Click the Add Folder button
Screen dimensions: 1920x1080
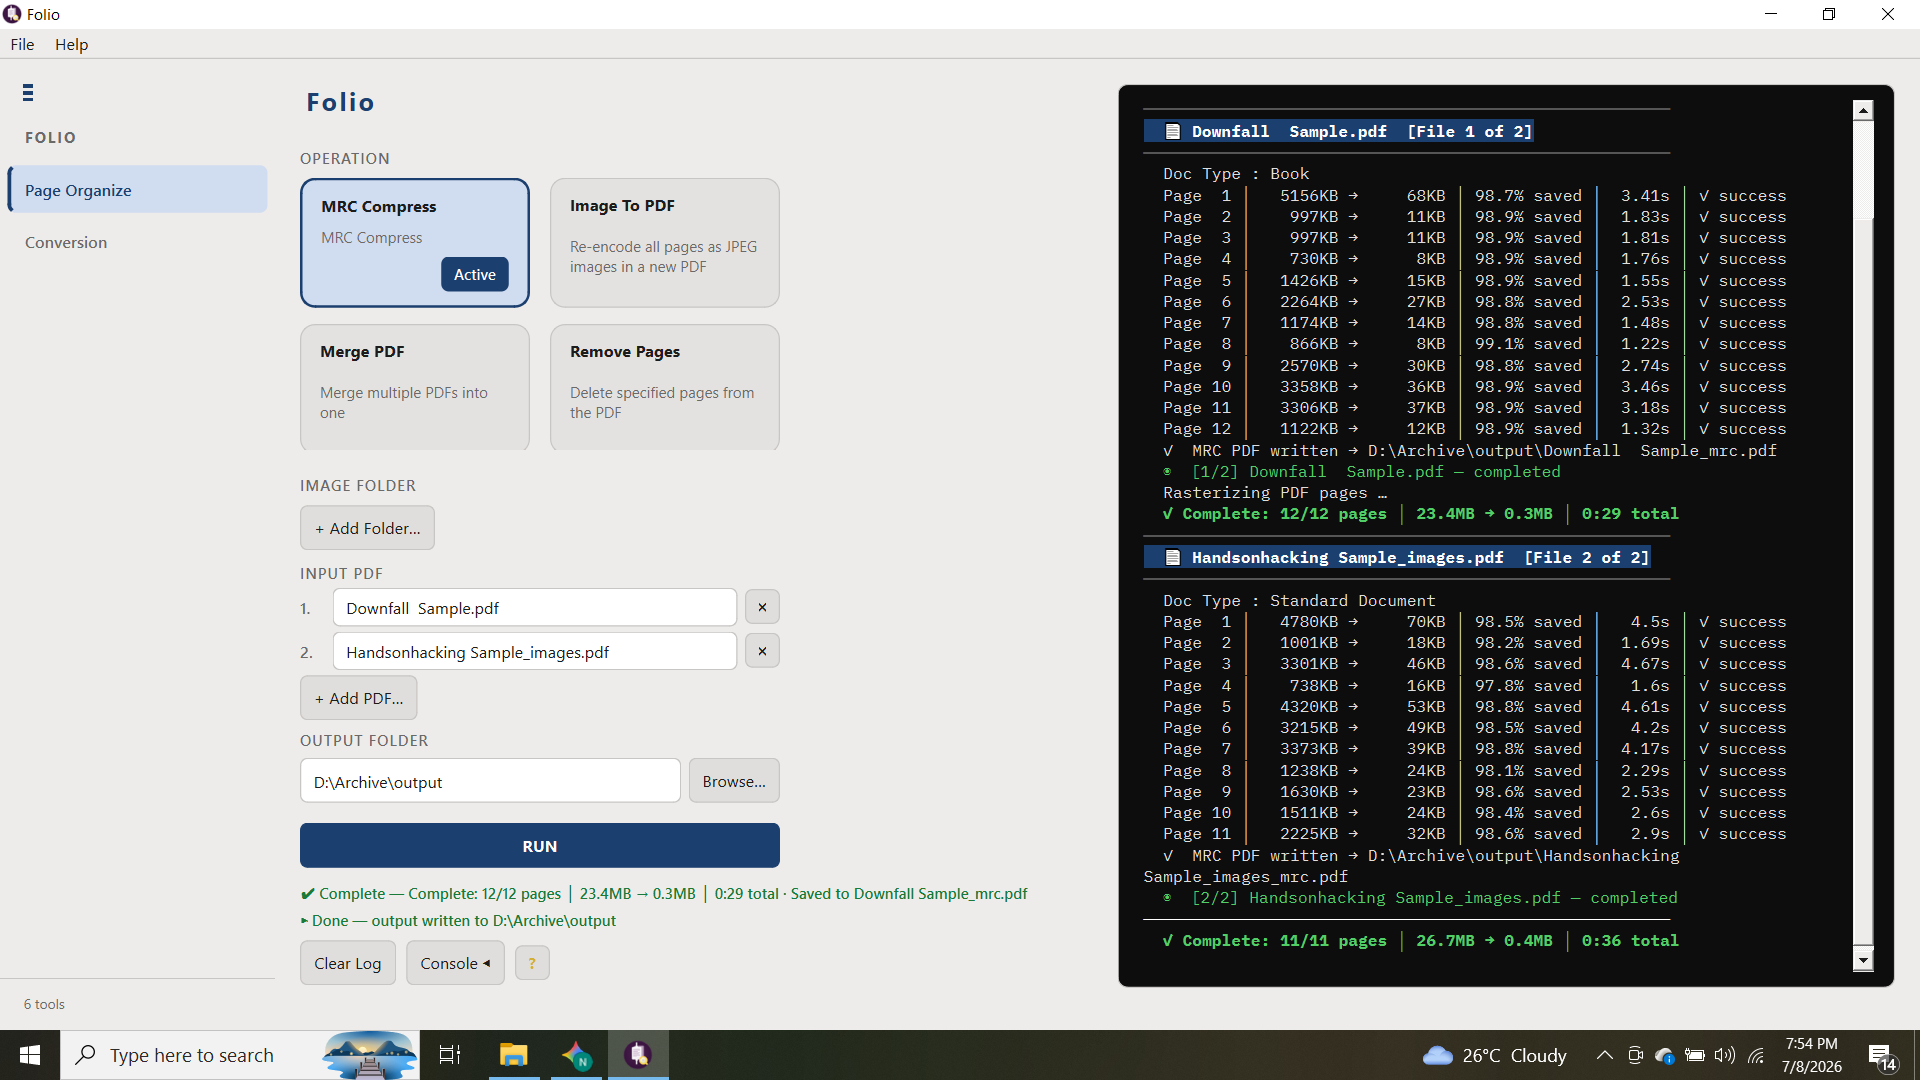[x=367, y=528]
